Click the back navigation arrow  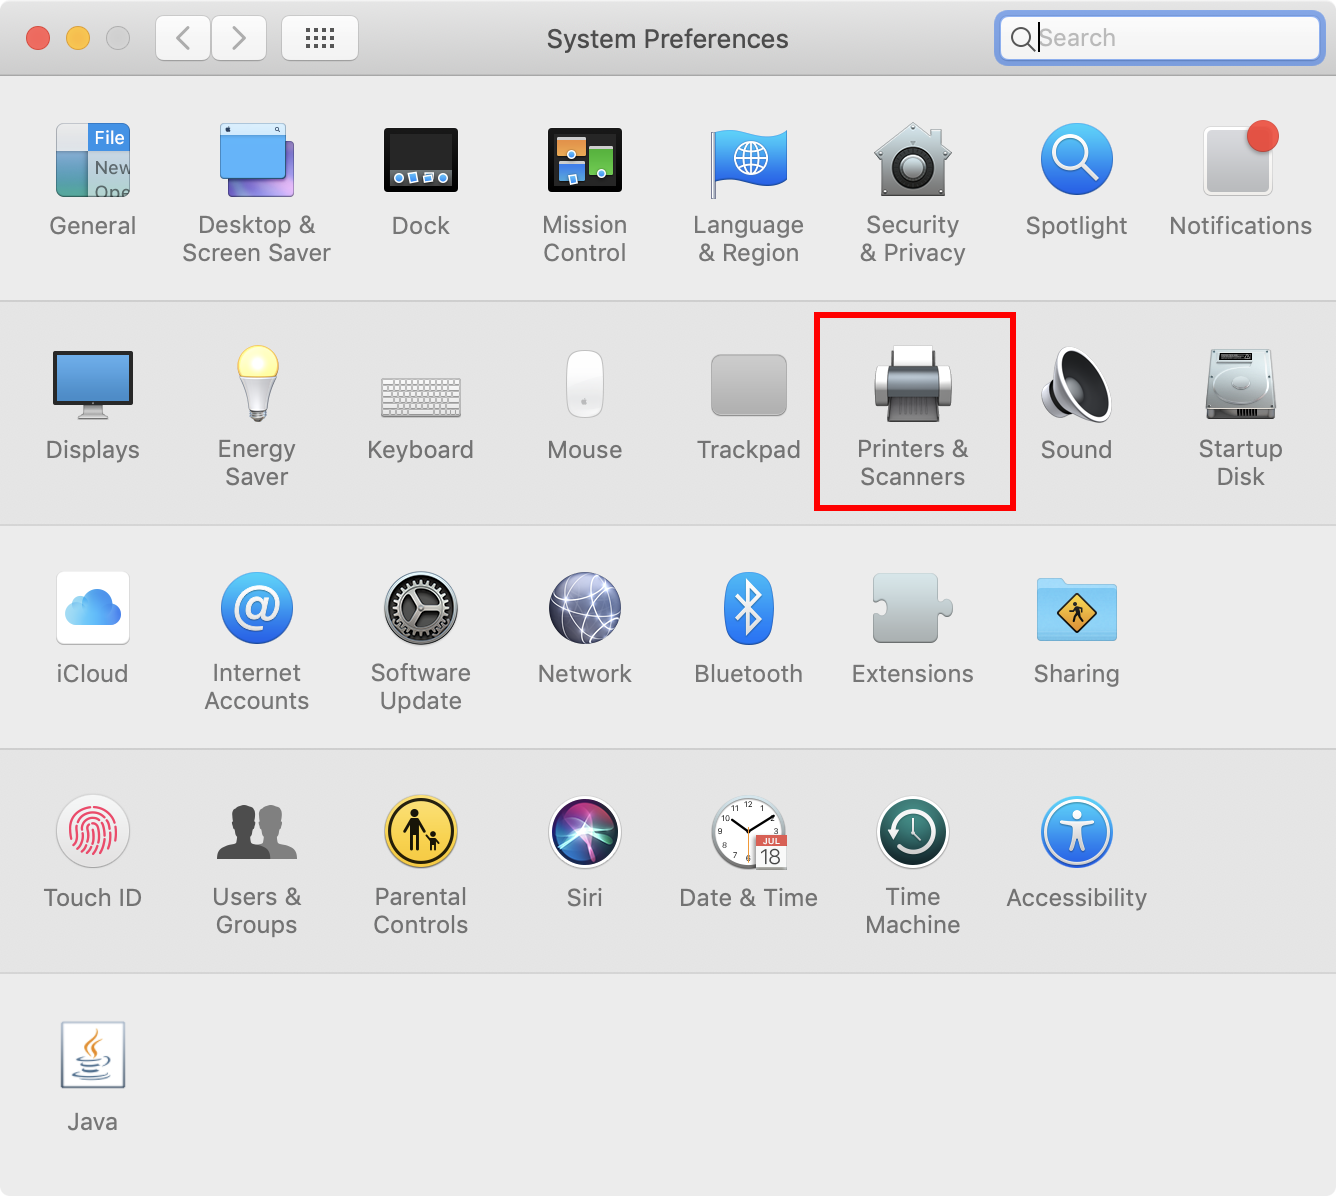[x=183, y=38]
